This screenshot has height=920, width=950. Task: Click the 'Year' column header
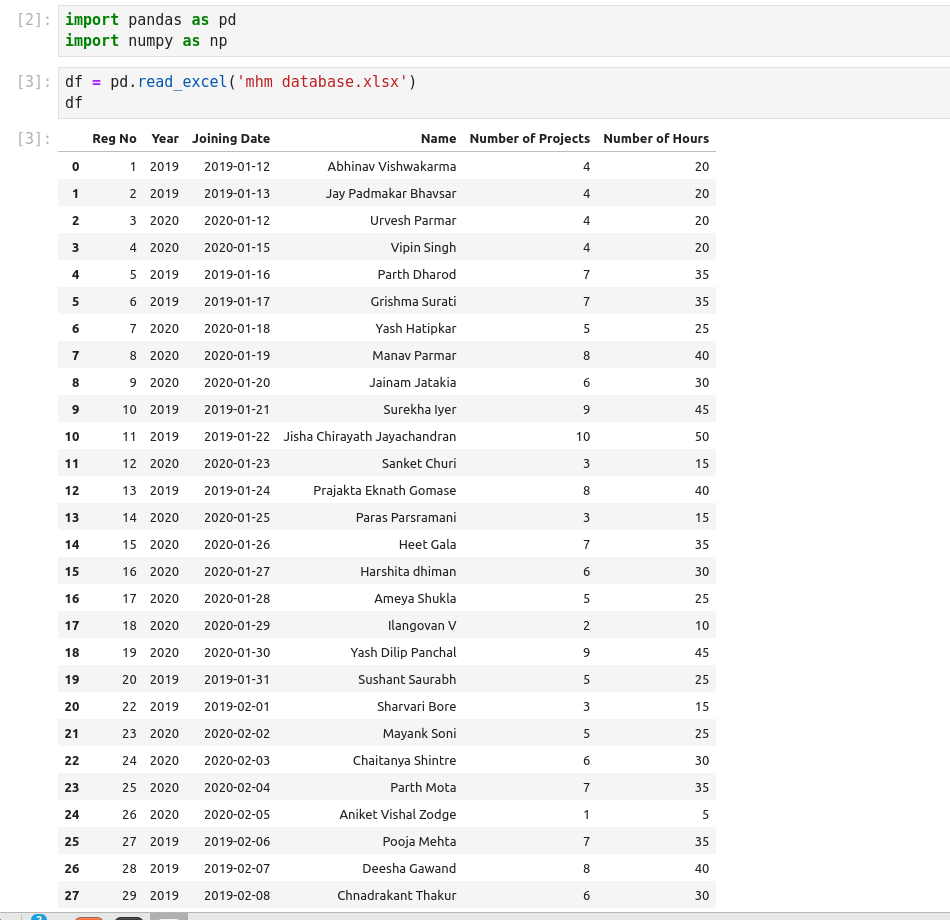point(165,139)
